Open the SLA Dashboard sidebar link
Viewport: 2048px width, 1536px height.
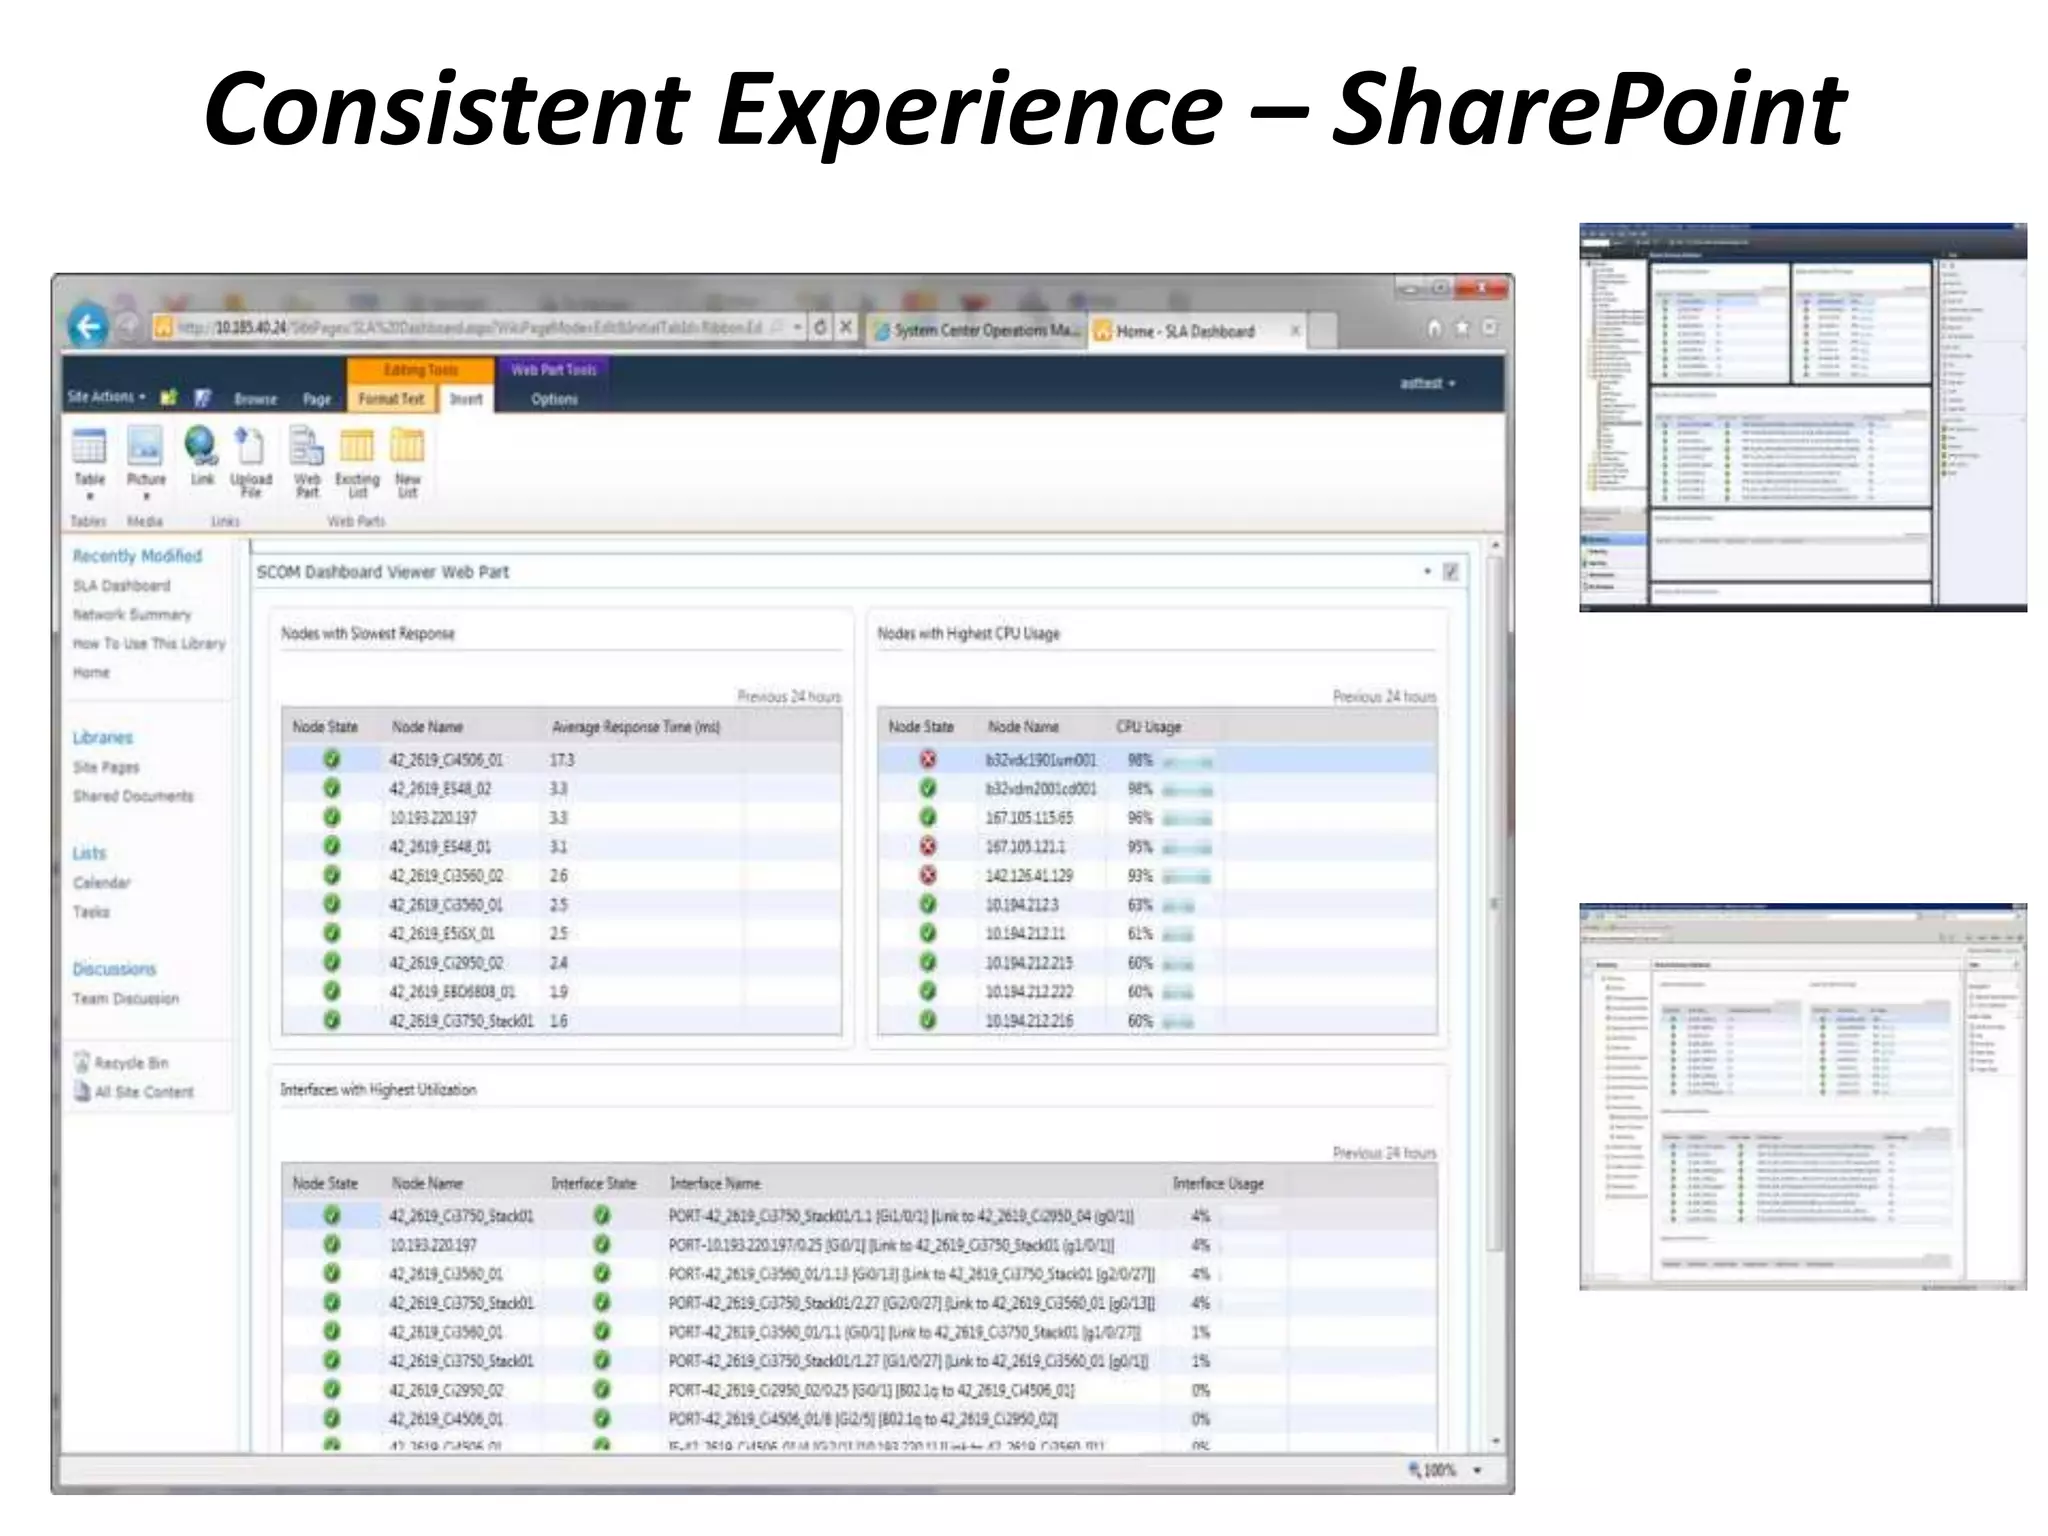[x=121, y=586]
